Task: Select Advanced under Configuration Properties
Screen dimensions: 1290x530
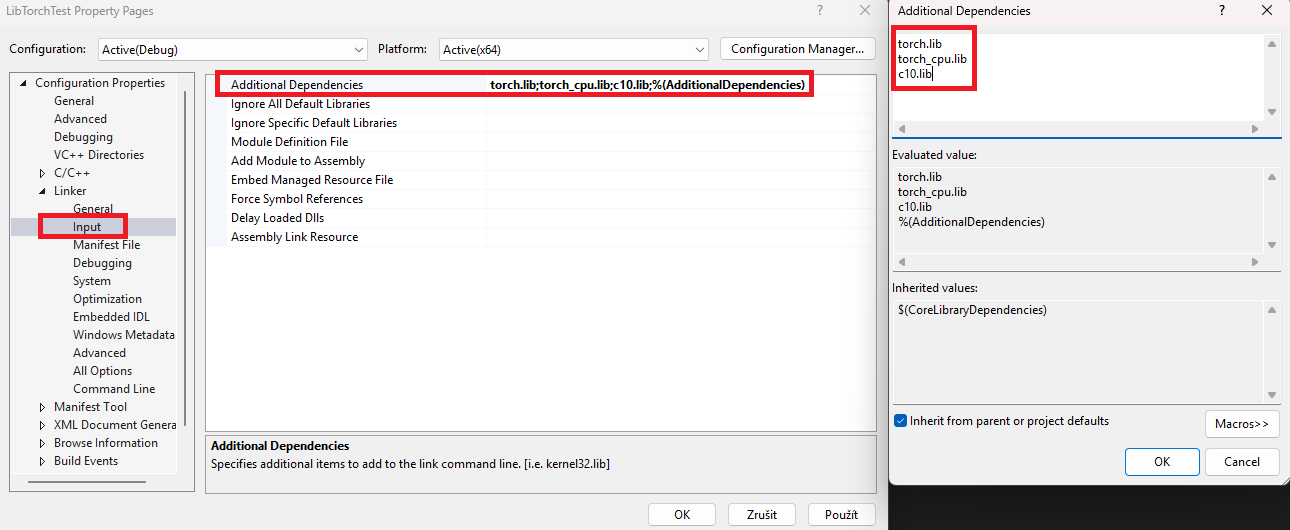Action: pyautogui.click(x=80, y=119)
